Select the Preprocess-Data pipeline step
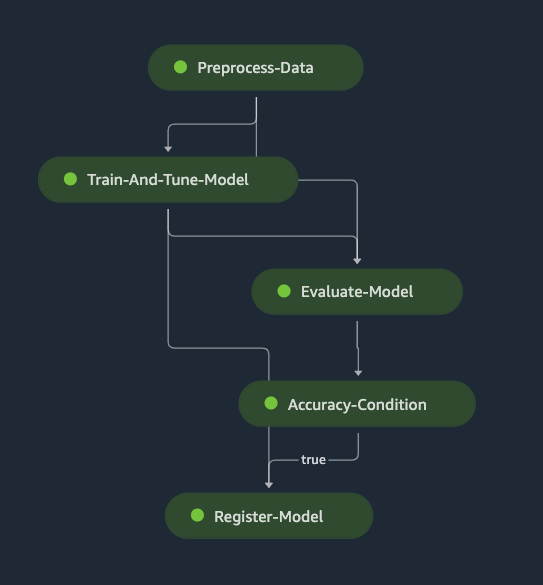 point(256,68)
